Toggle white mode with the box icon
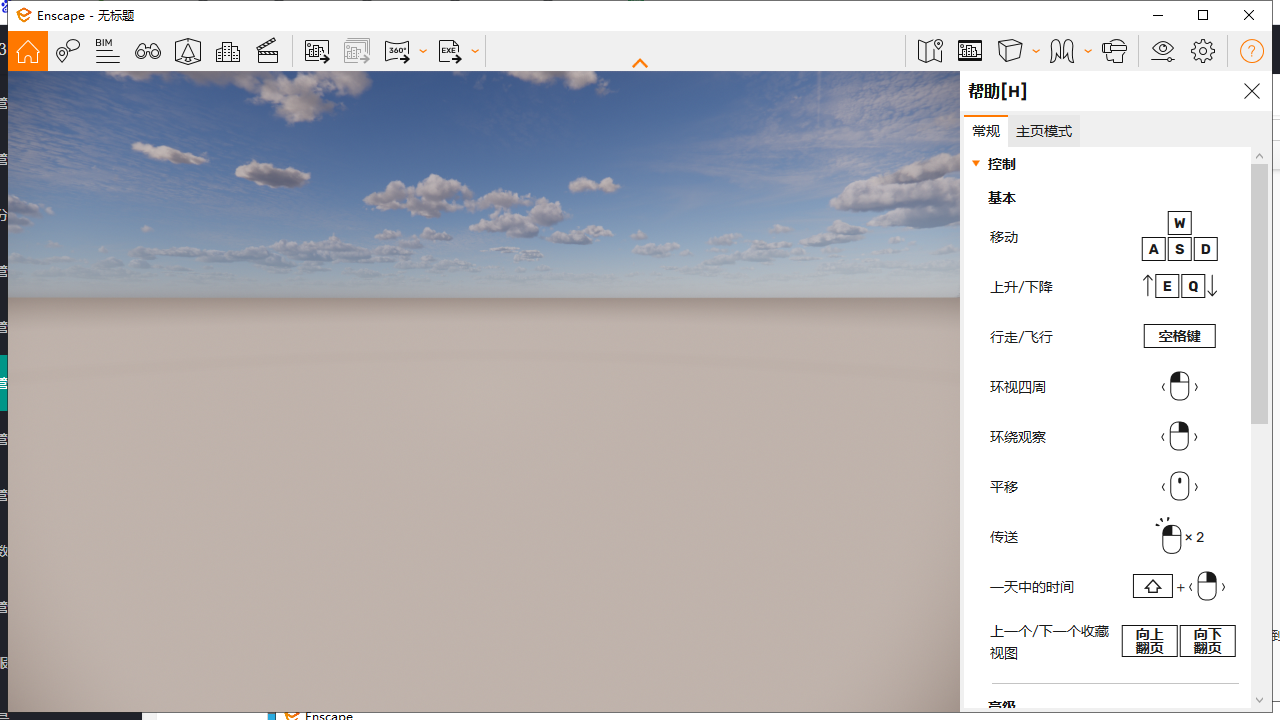This screenshot has height=720, width=1280. tap(1011, 51)
